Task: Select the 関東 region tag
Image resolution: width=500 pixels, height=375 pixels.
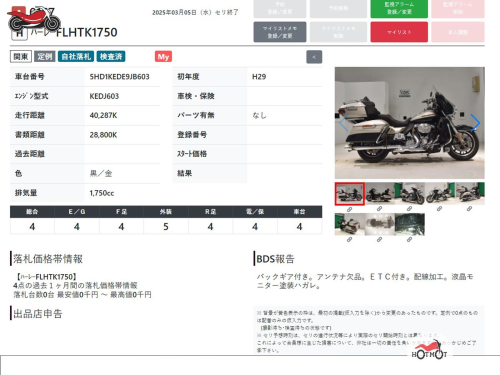Action: click(x=21, y=57)
